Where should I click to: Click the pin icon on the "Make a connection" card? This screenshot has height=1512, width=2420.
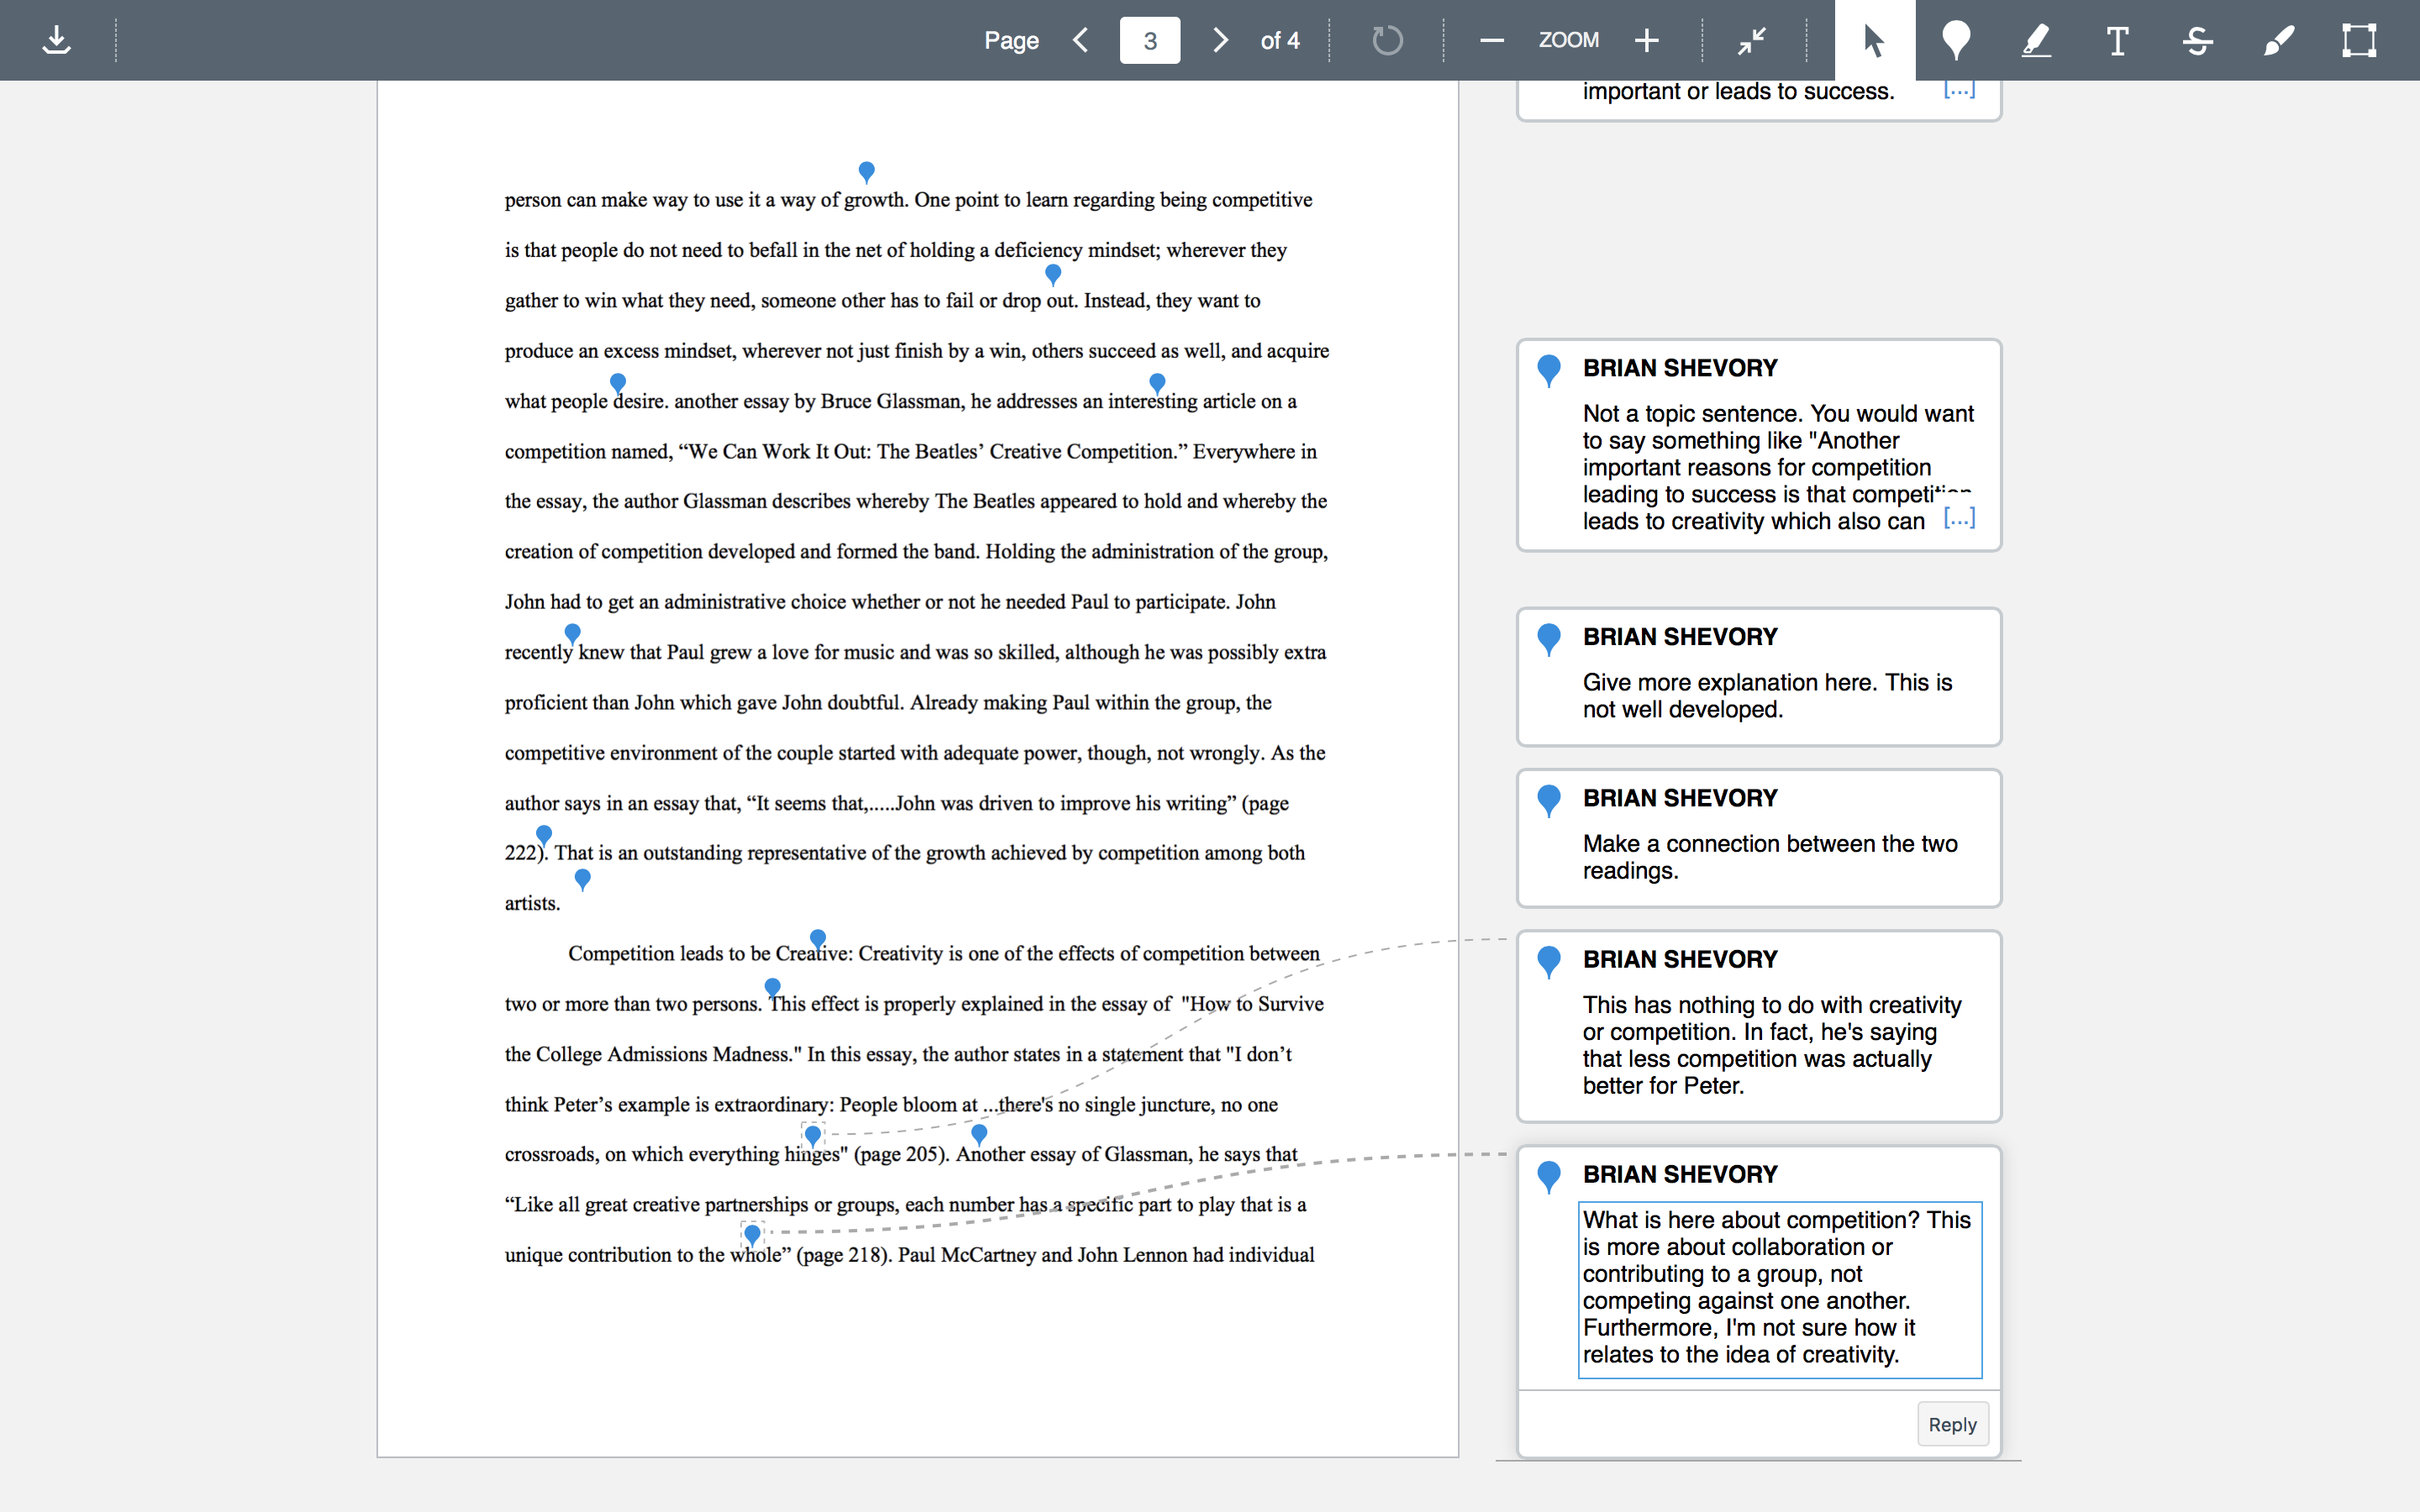click(1549, 800)
